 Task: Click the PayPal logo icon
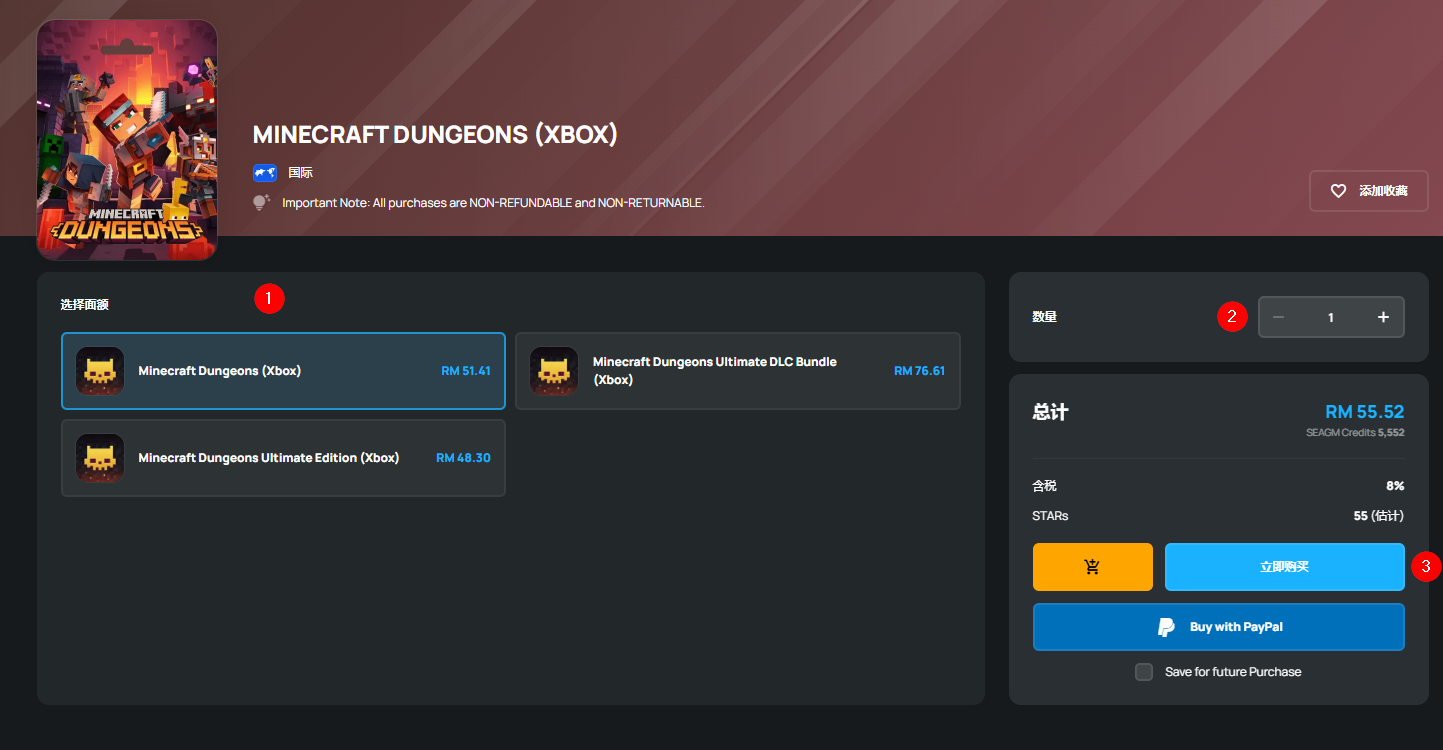[x=1166, y=627]
